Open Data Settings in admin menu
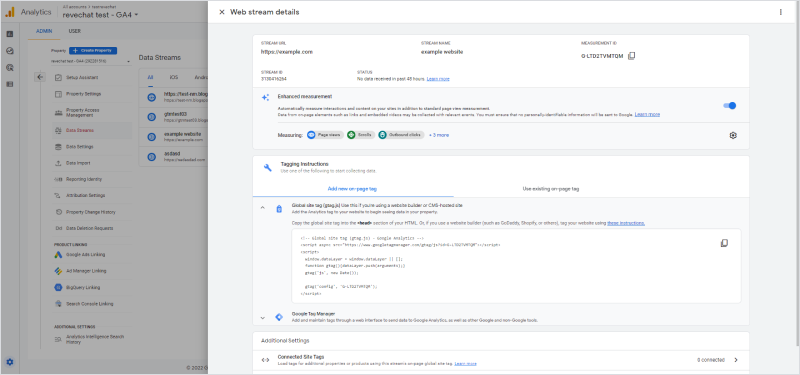The image size is (800, 375). [x=91, y=147]
